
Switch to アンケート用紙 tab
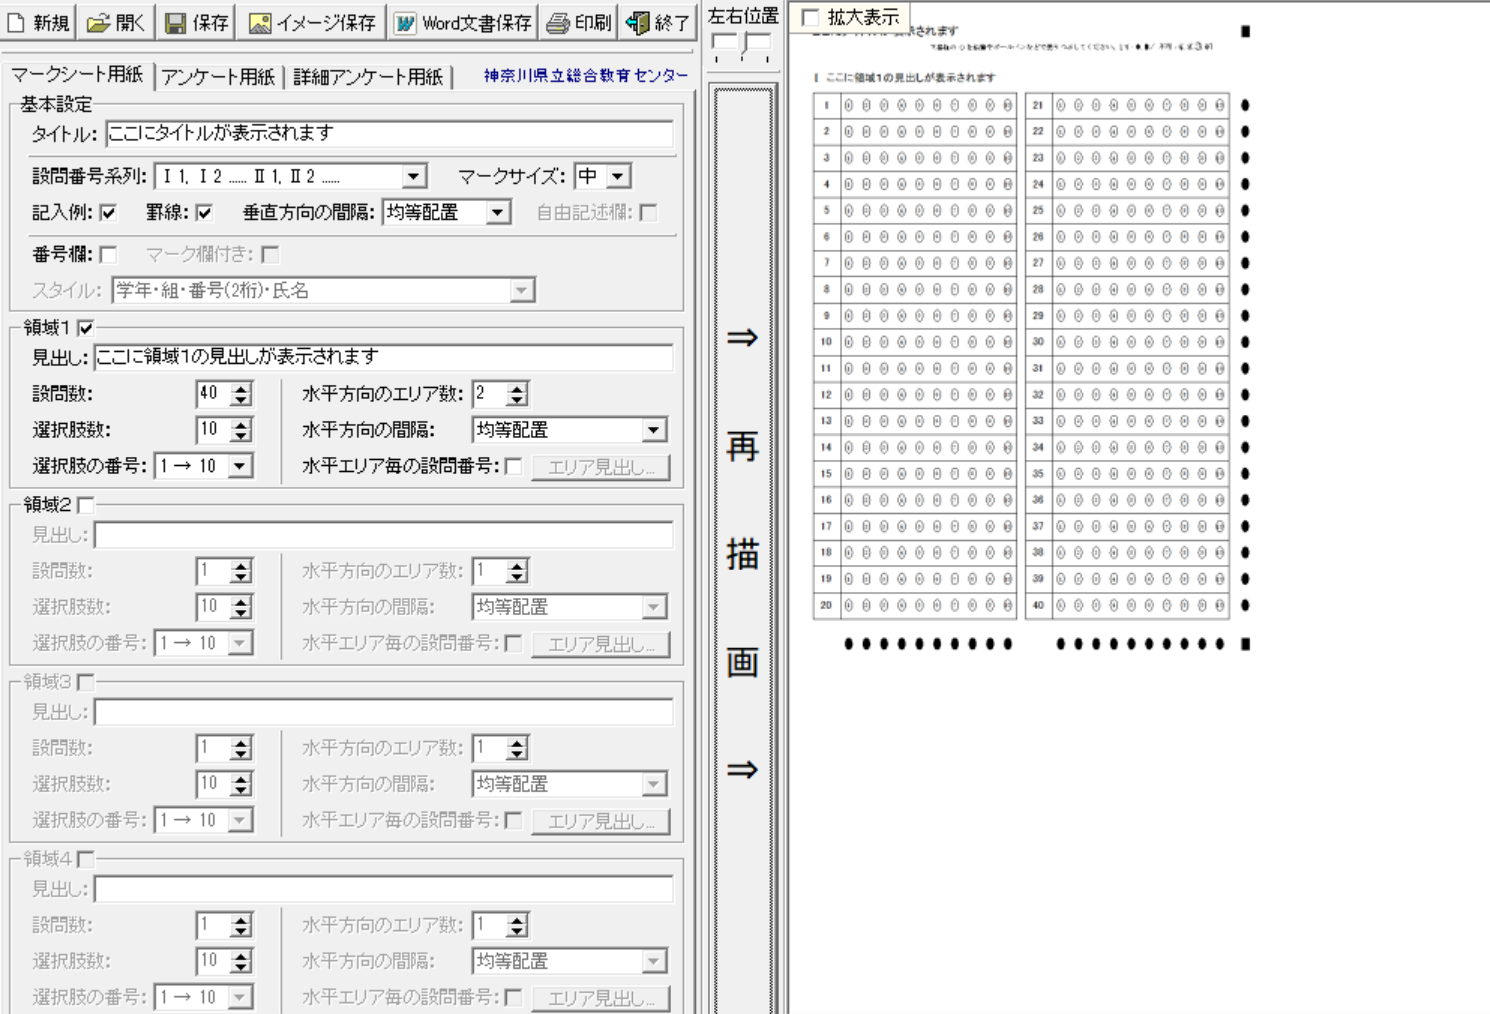[217, 77]
